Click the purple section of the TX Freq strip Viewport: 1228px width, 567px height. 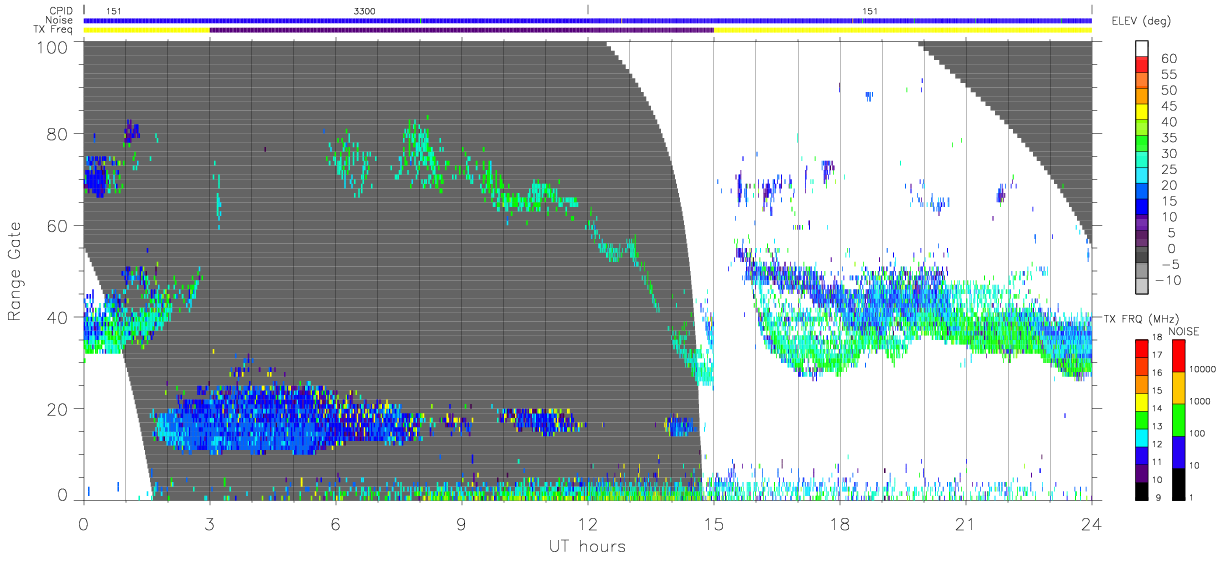click(x=461, y=30)
